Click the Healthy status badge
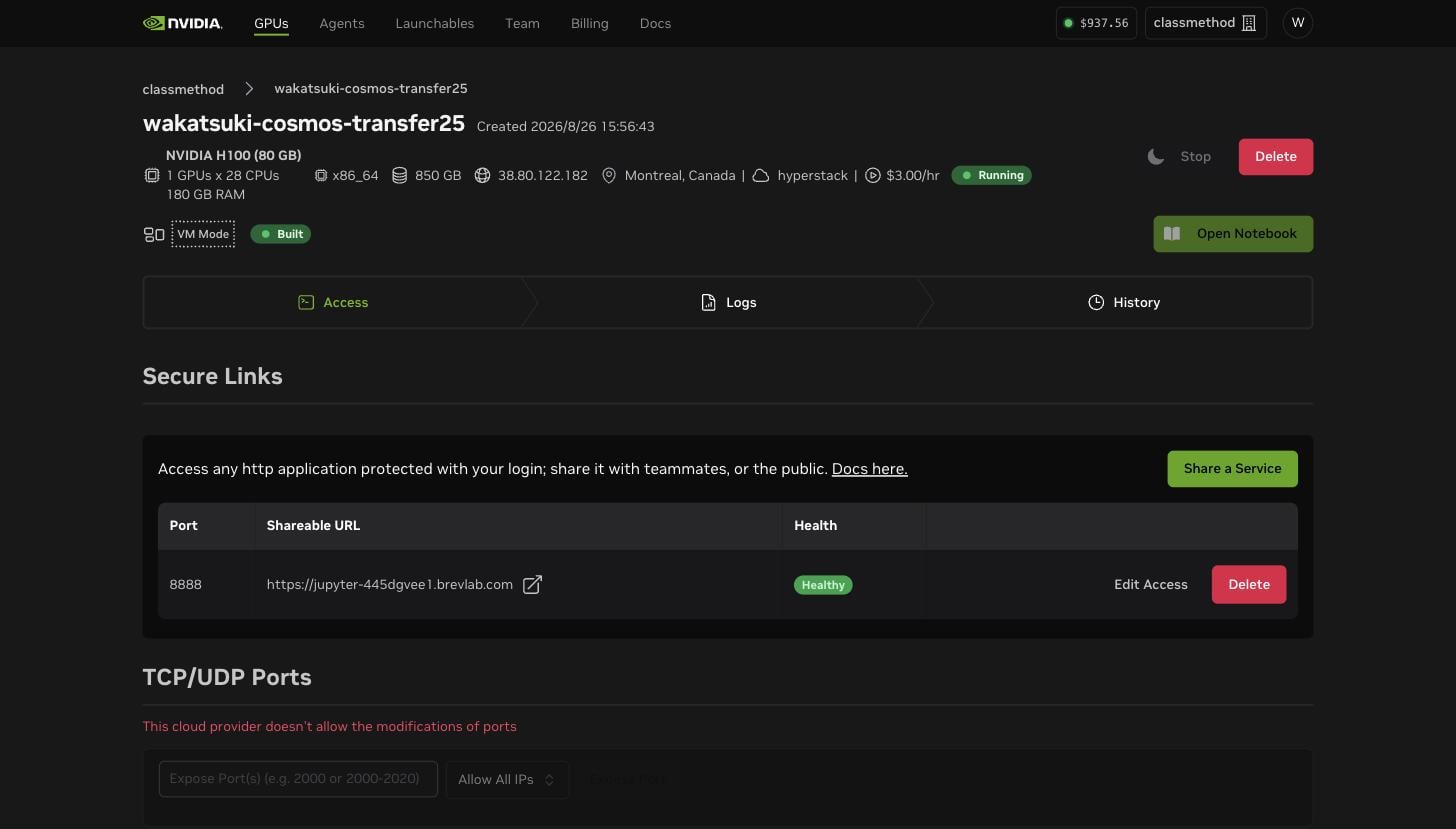 click(x=823, y=585)
